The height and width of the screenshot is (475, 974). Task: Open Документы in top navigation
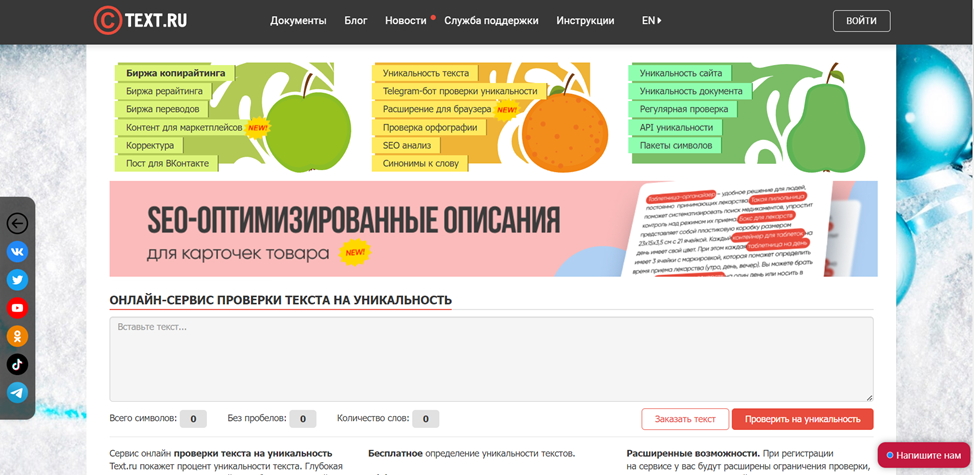tap(298, 20)
